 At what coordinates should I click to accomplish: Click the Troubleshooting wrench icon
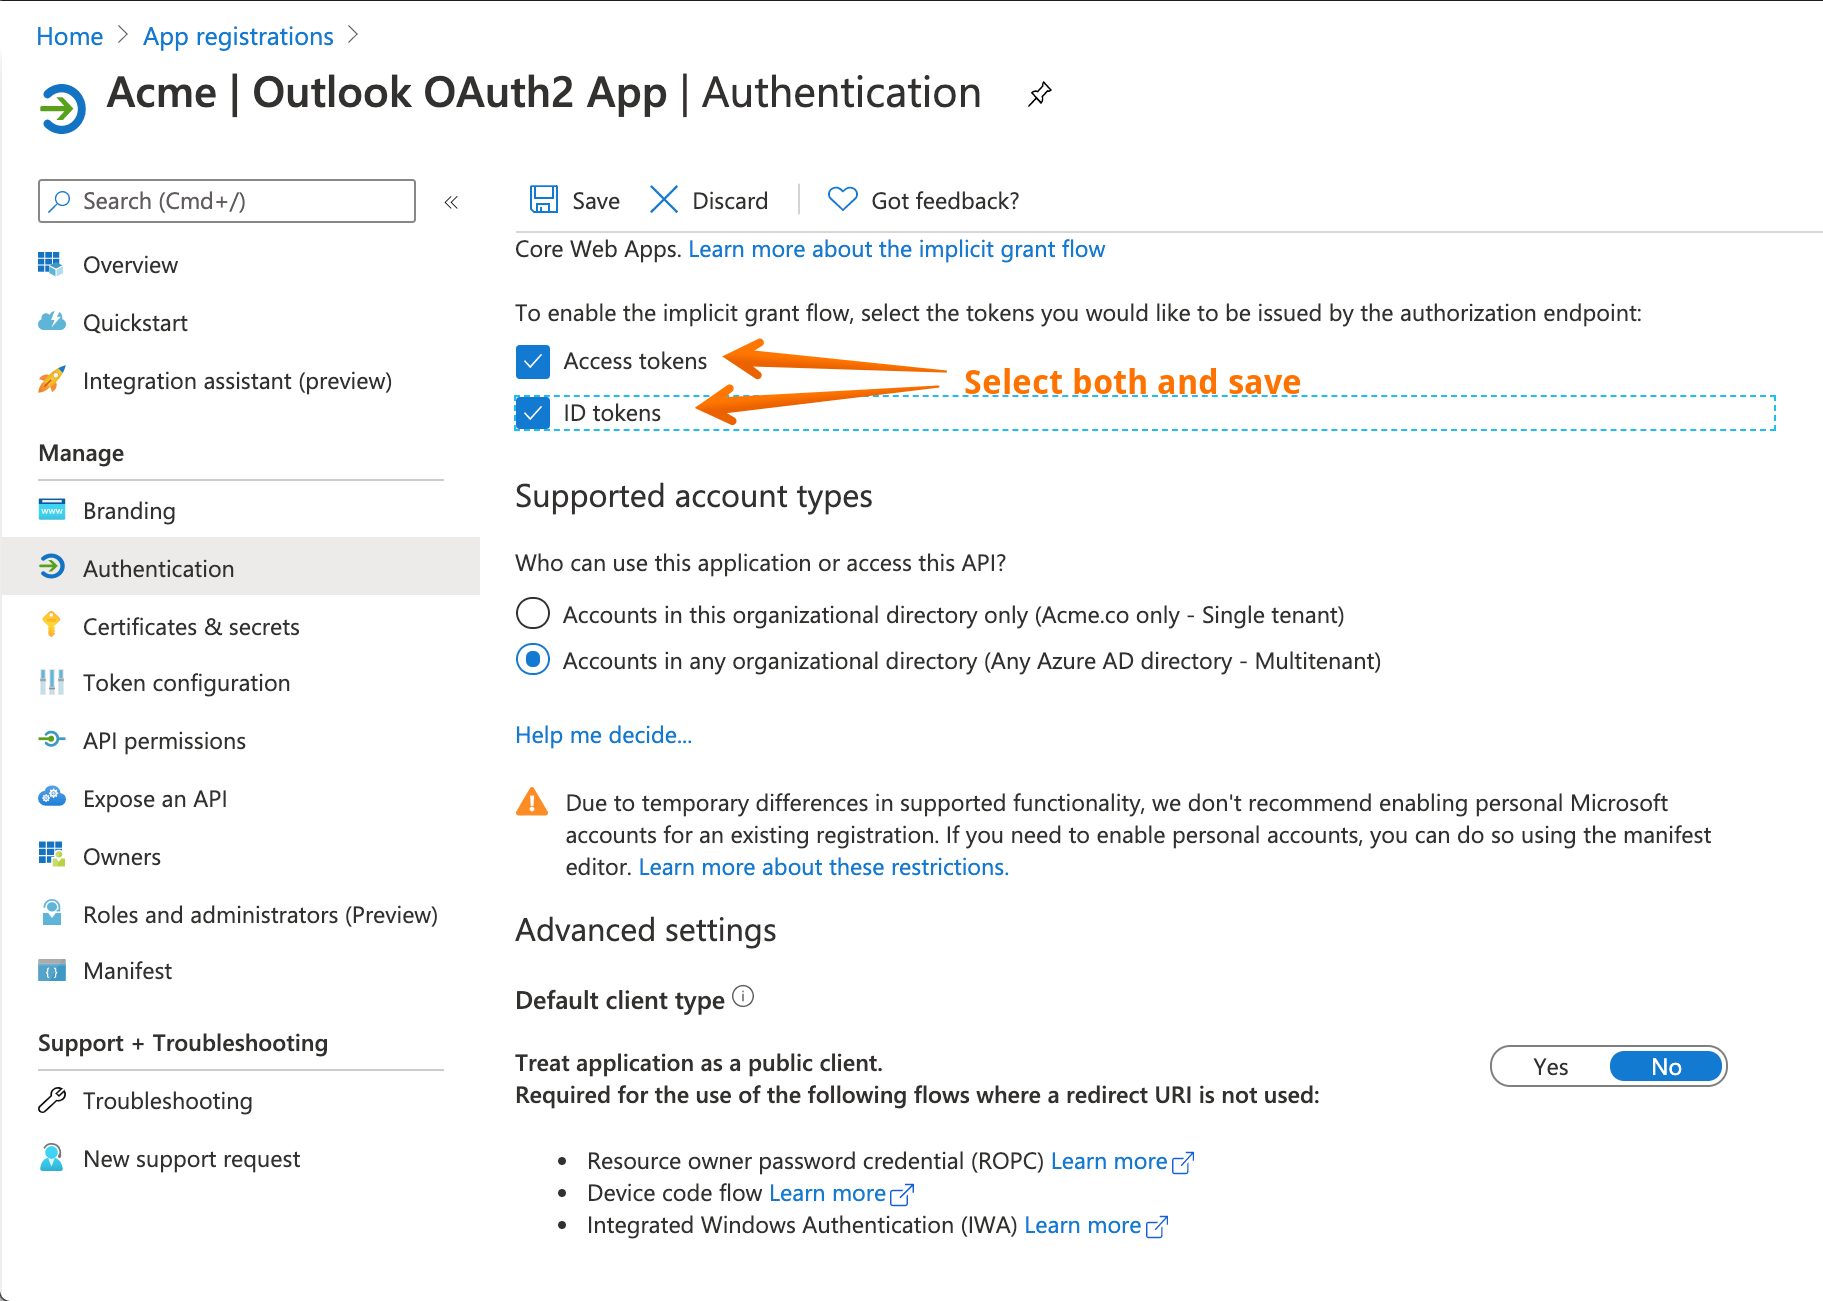coord(51,1100)
